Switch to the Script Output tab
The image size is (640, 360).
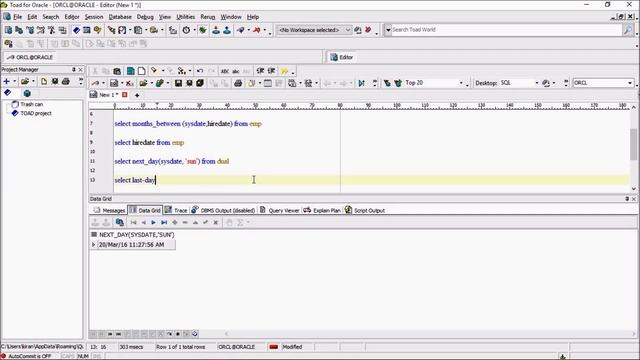(365, 210)
